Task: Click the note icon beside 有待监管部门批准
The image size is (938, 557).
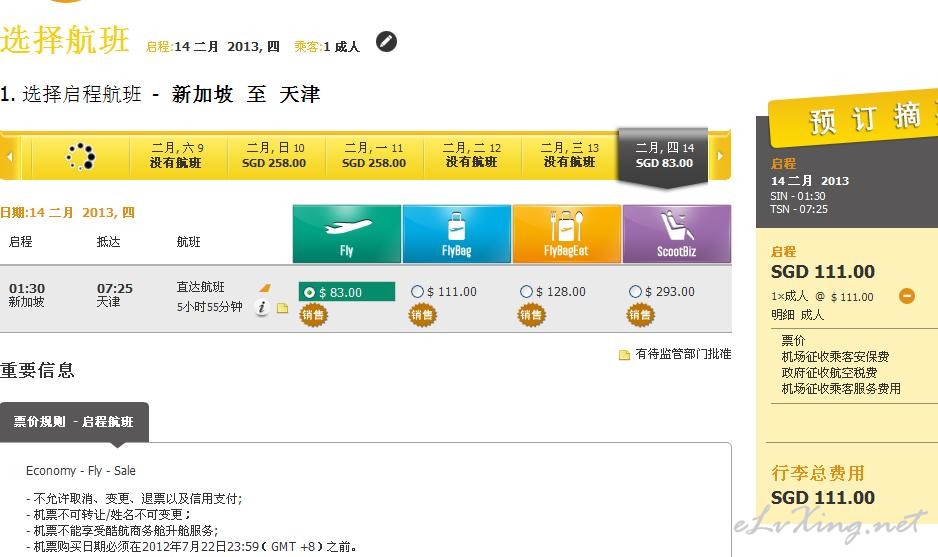Action: [x=624, y=355]
